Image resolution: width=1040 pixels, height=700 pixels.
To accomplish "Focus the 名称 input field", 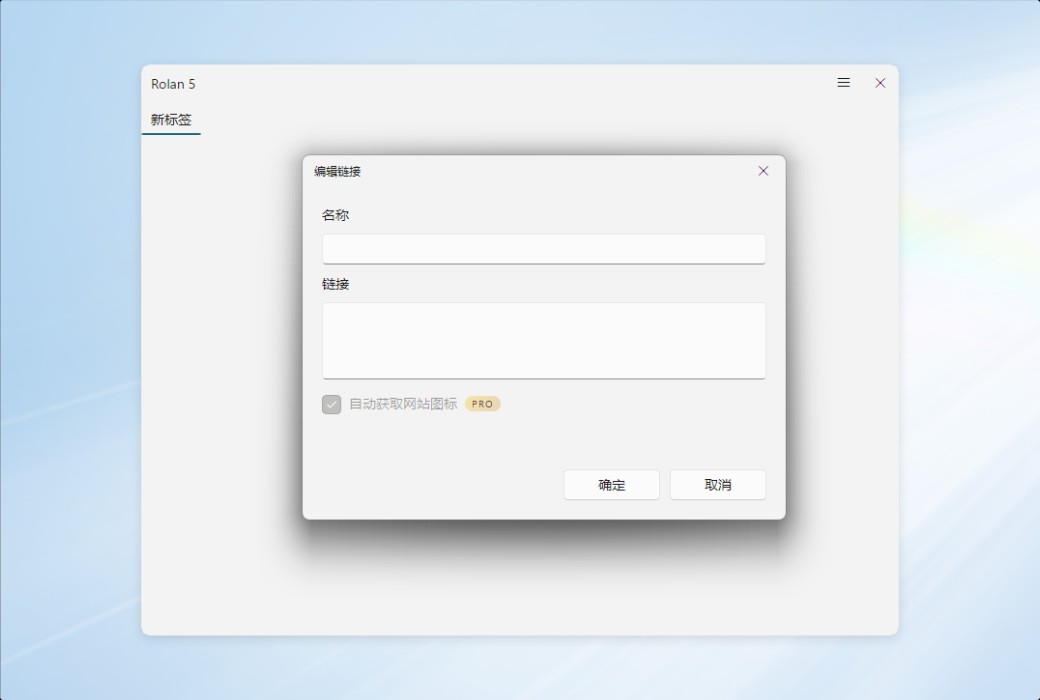I will 544,249.
